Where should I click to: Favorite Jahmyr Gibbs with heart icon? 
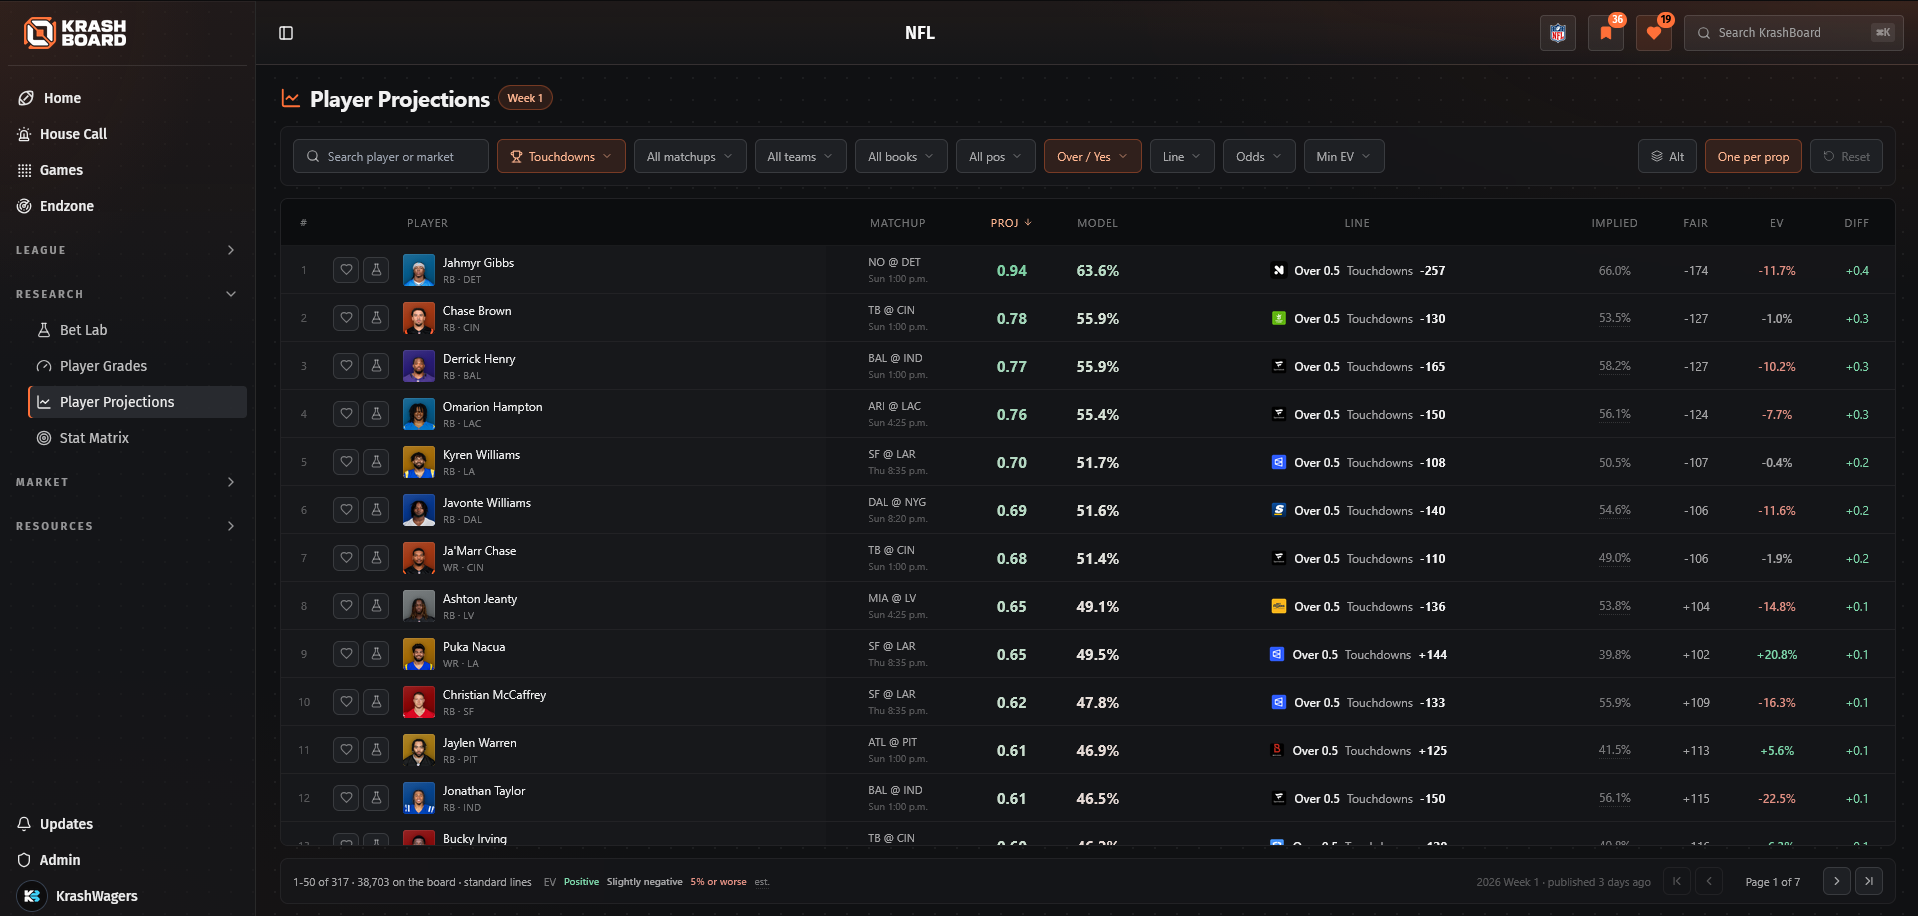[x=346, y=269]
